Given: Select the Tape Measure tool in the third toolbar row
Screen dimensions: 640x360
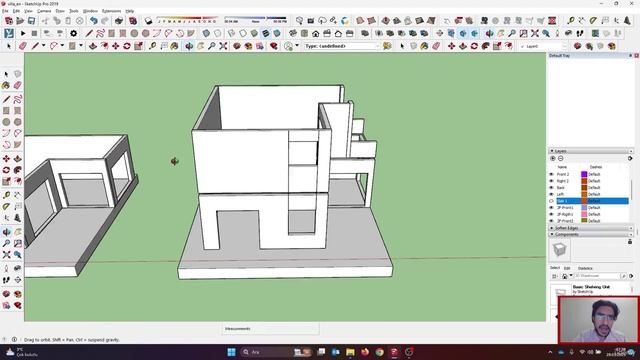Looking at the screenshot, I should point(152,46).
